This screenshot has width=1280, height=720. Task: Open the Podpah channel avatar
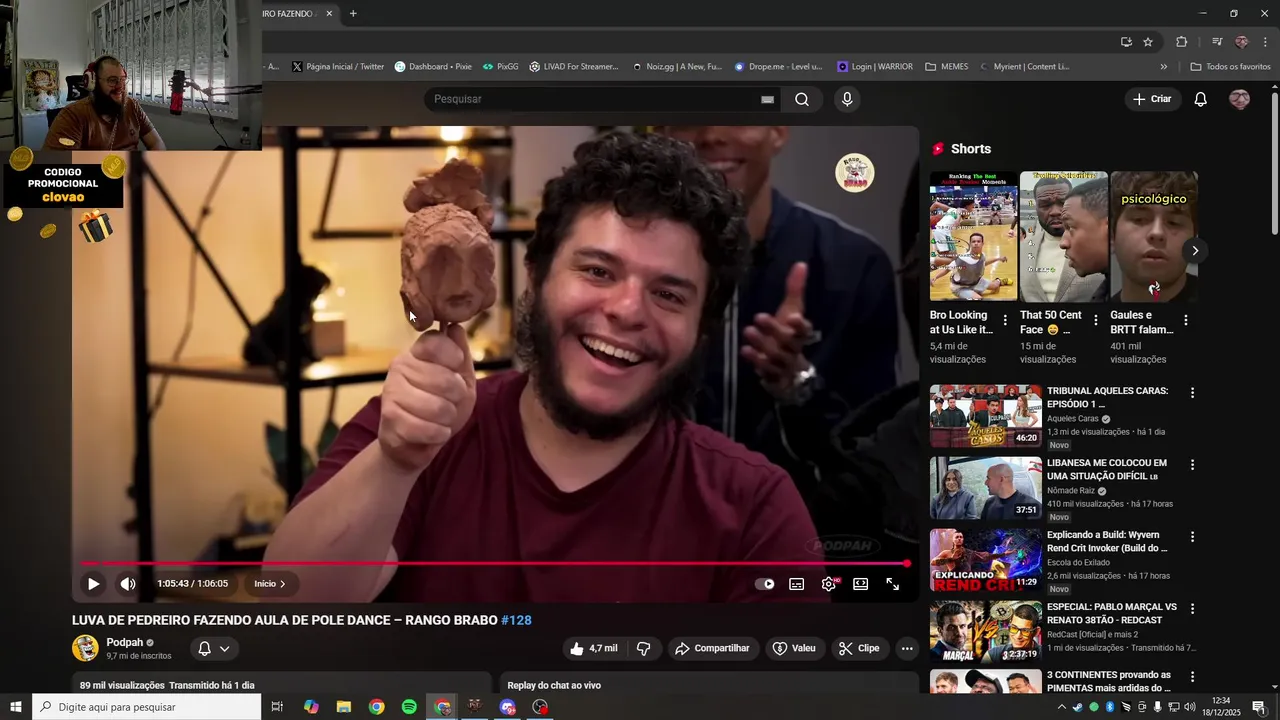tap(85, 648)
